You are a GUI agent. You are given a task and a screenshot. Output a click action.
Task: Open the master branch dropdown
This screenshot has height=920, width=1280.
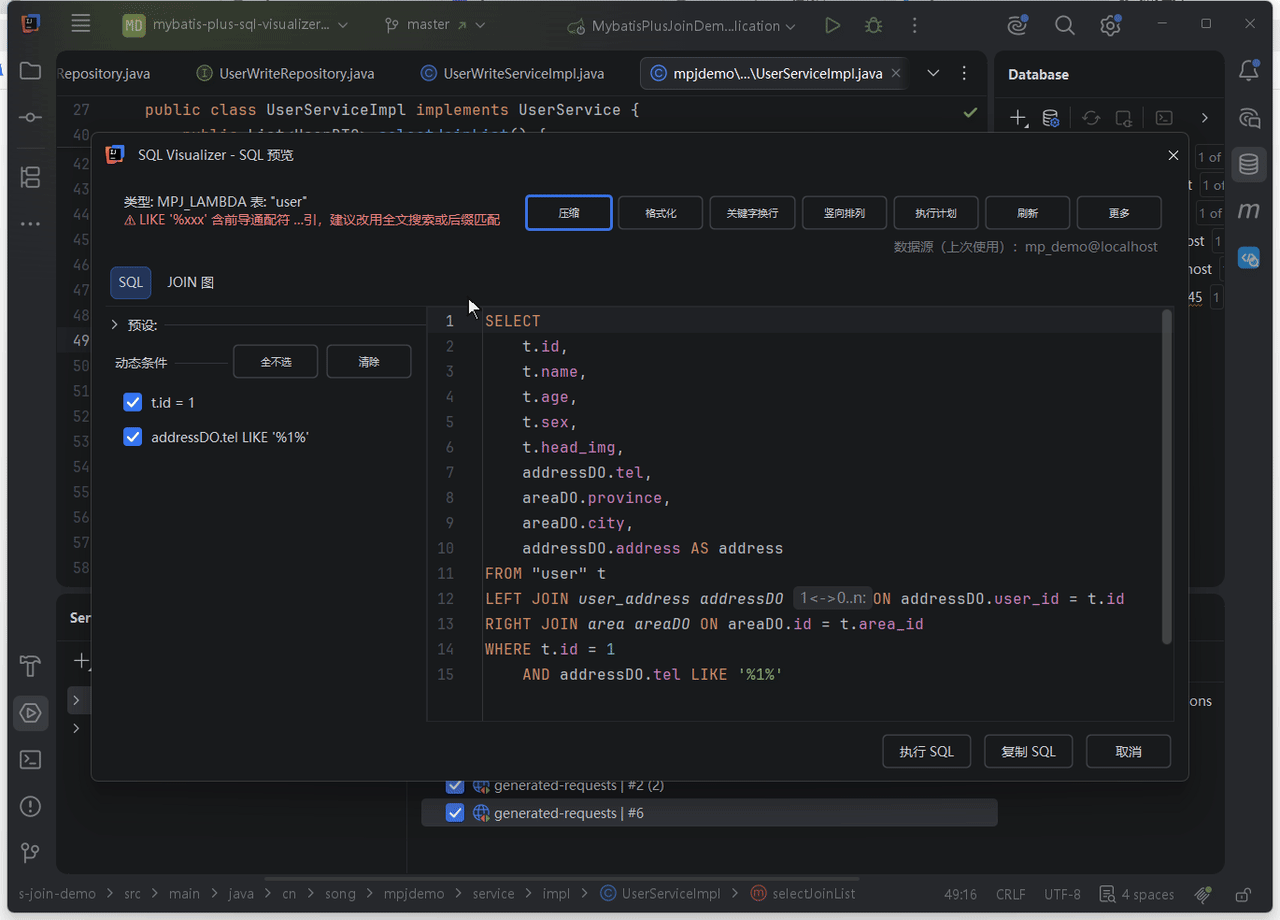[435, 25]
